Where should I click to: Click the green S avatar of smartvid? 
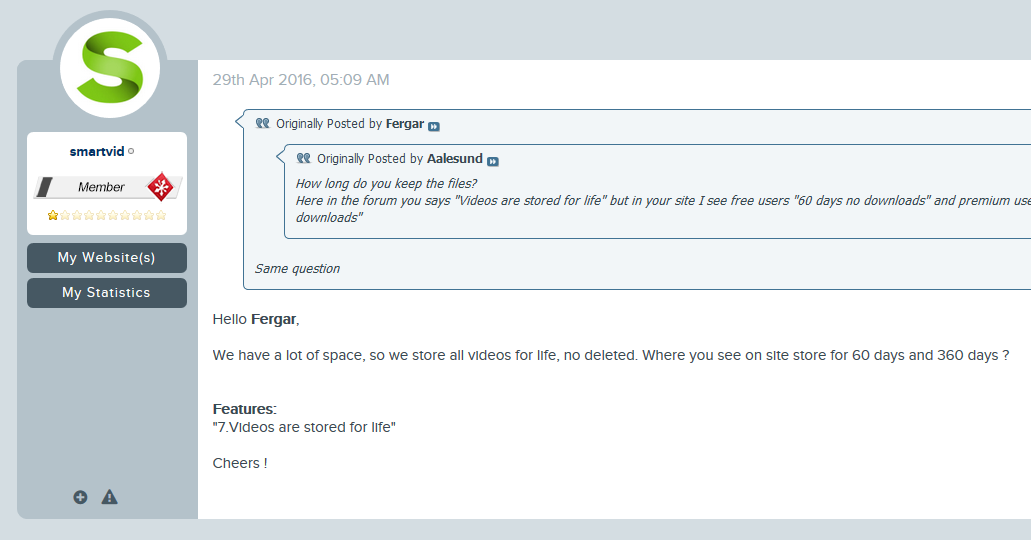(x=110, y=68)
